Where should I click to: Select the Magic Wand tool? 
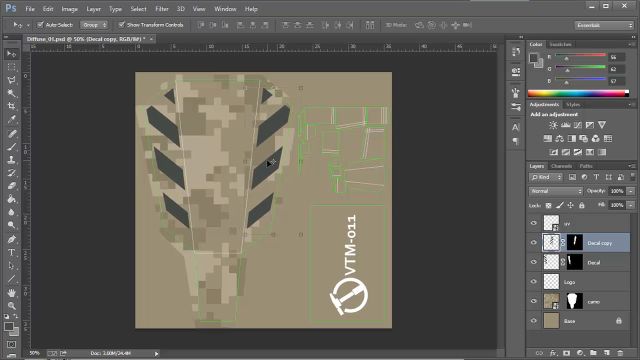(11, 93)
